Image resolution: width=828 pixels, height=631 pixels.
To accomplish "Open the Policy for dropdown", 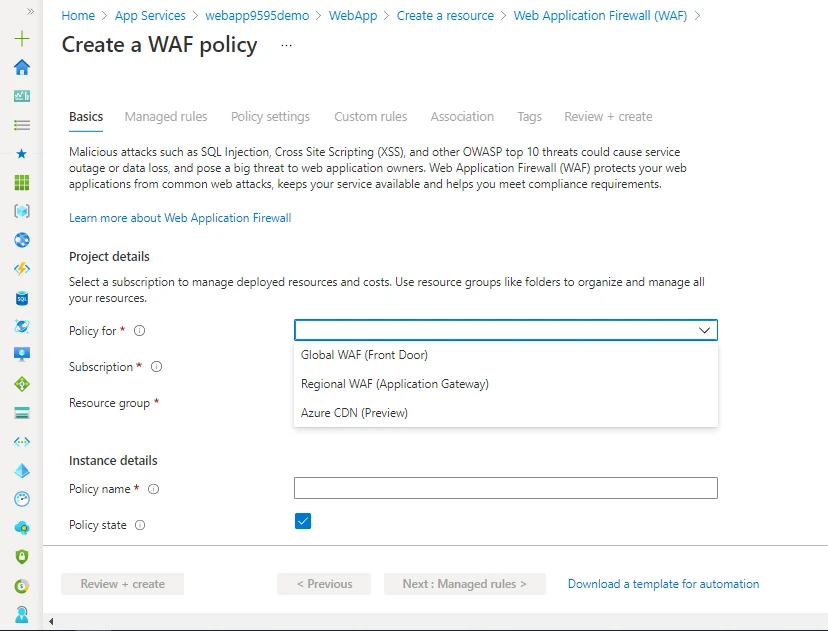I will [505, 330].
